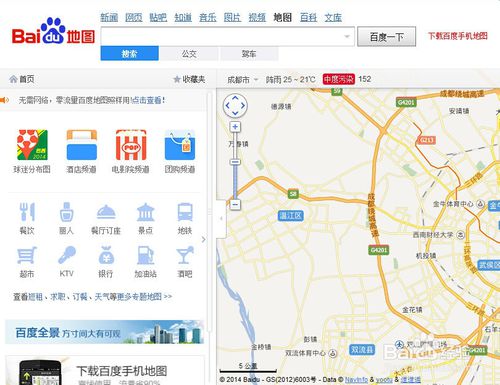This screenshot has width=500, height=385.
Task: Click the 金牛体育中心 map marker
Action: pos(480,203)
